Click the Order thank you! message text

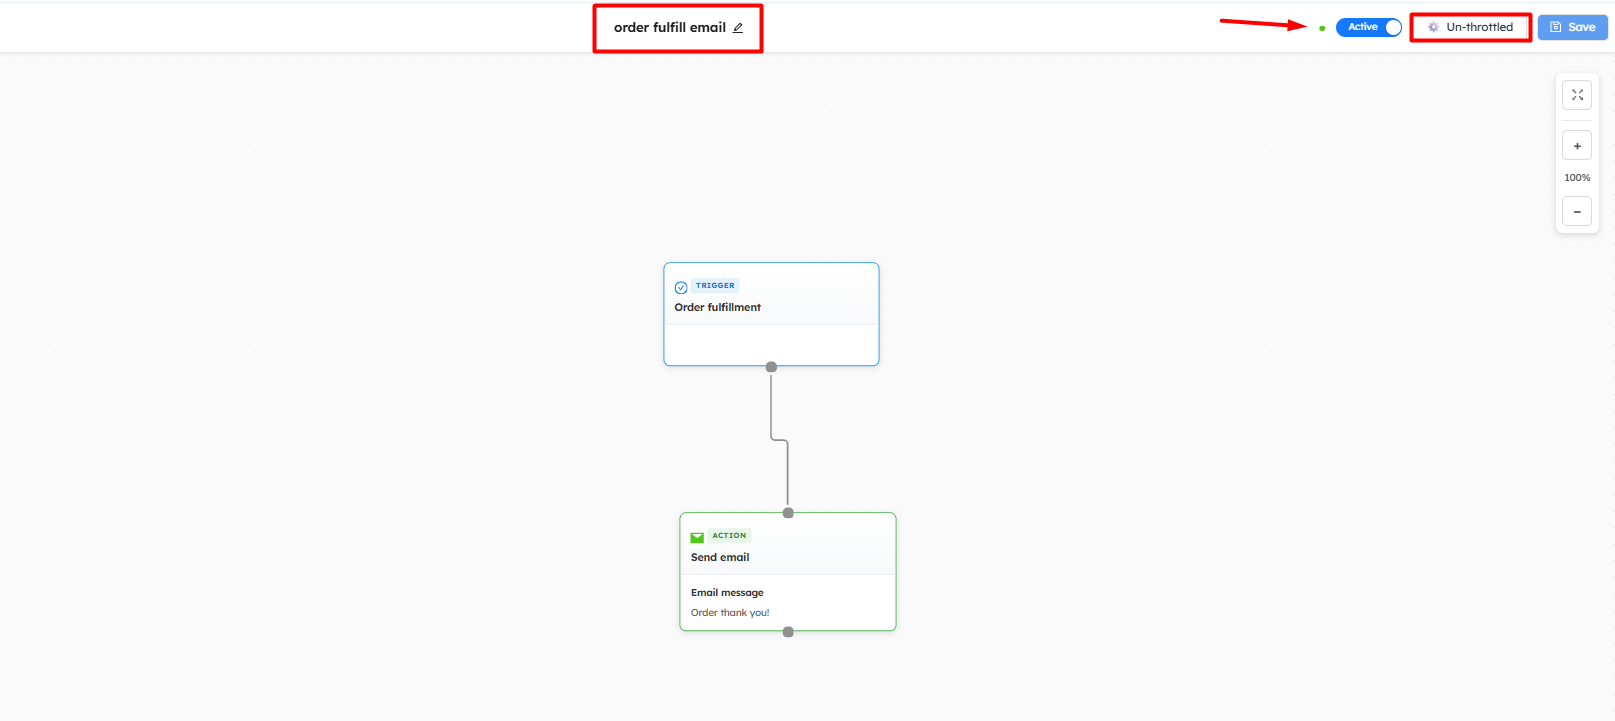(730, 613)
